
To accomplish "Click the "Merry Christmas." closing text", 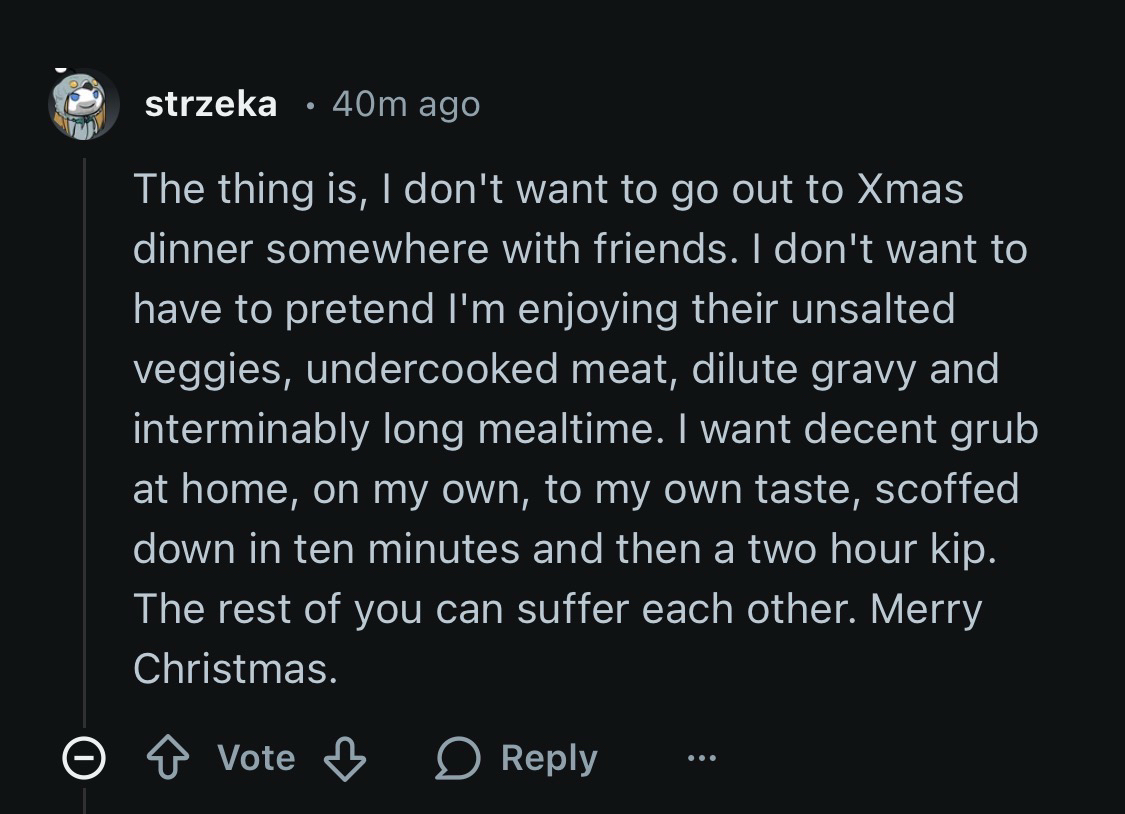I will click(235, 669).
